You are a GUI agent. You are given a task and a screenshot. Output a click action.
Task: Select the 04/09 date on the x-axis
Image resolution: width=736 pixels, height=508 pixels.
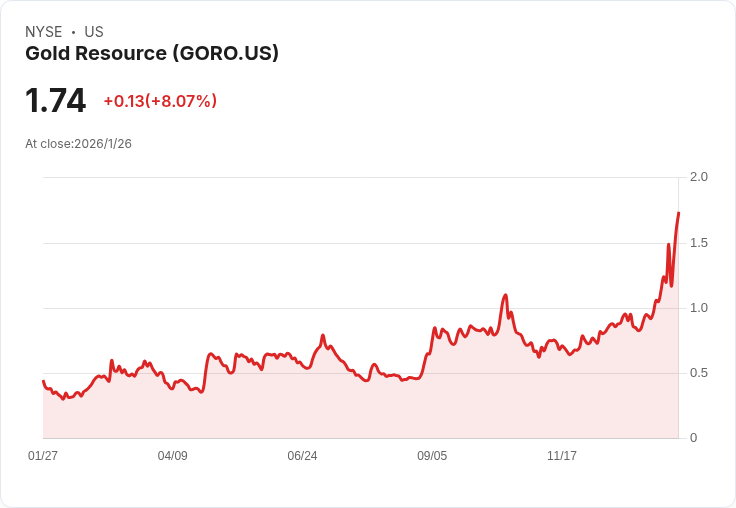click(173, 456)
